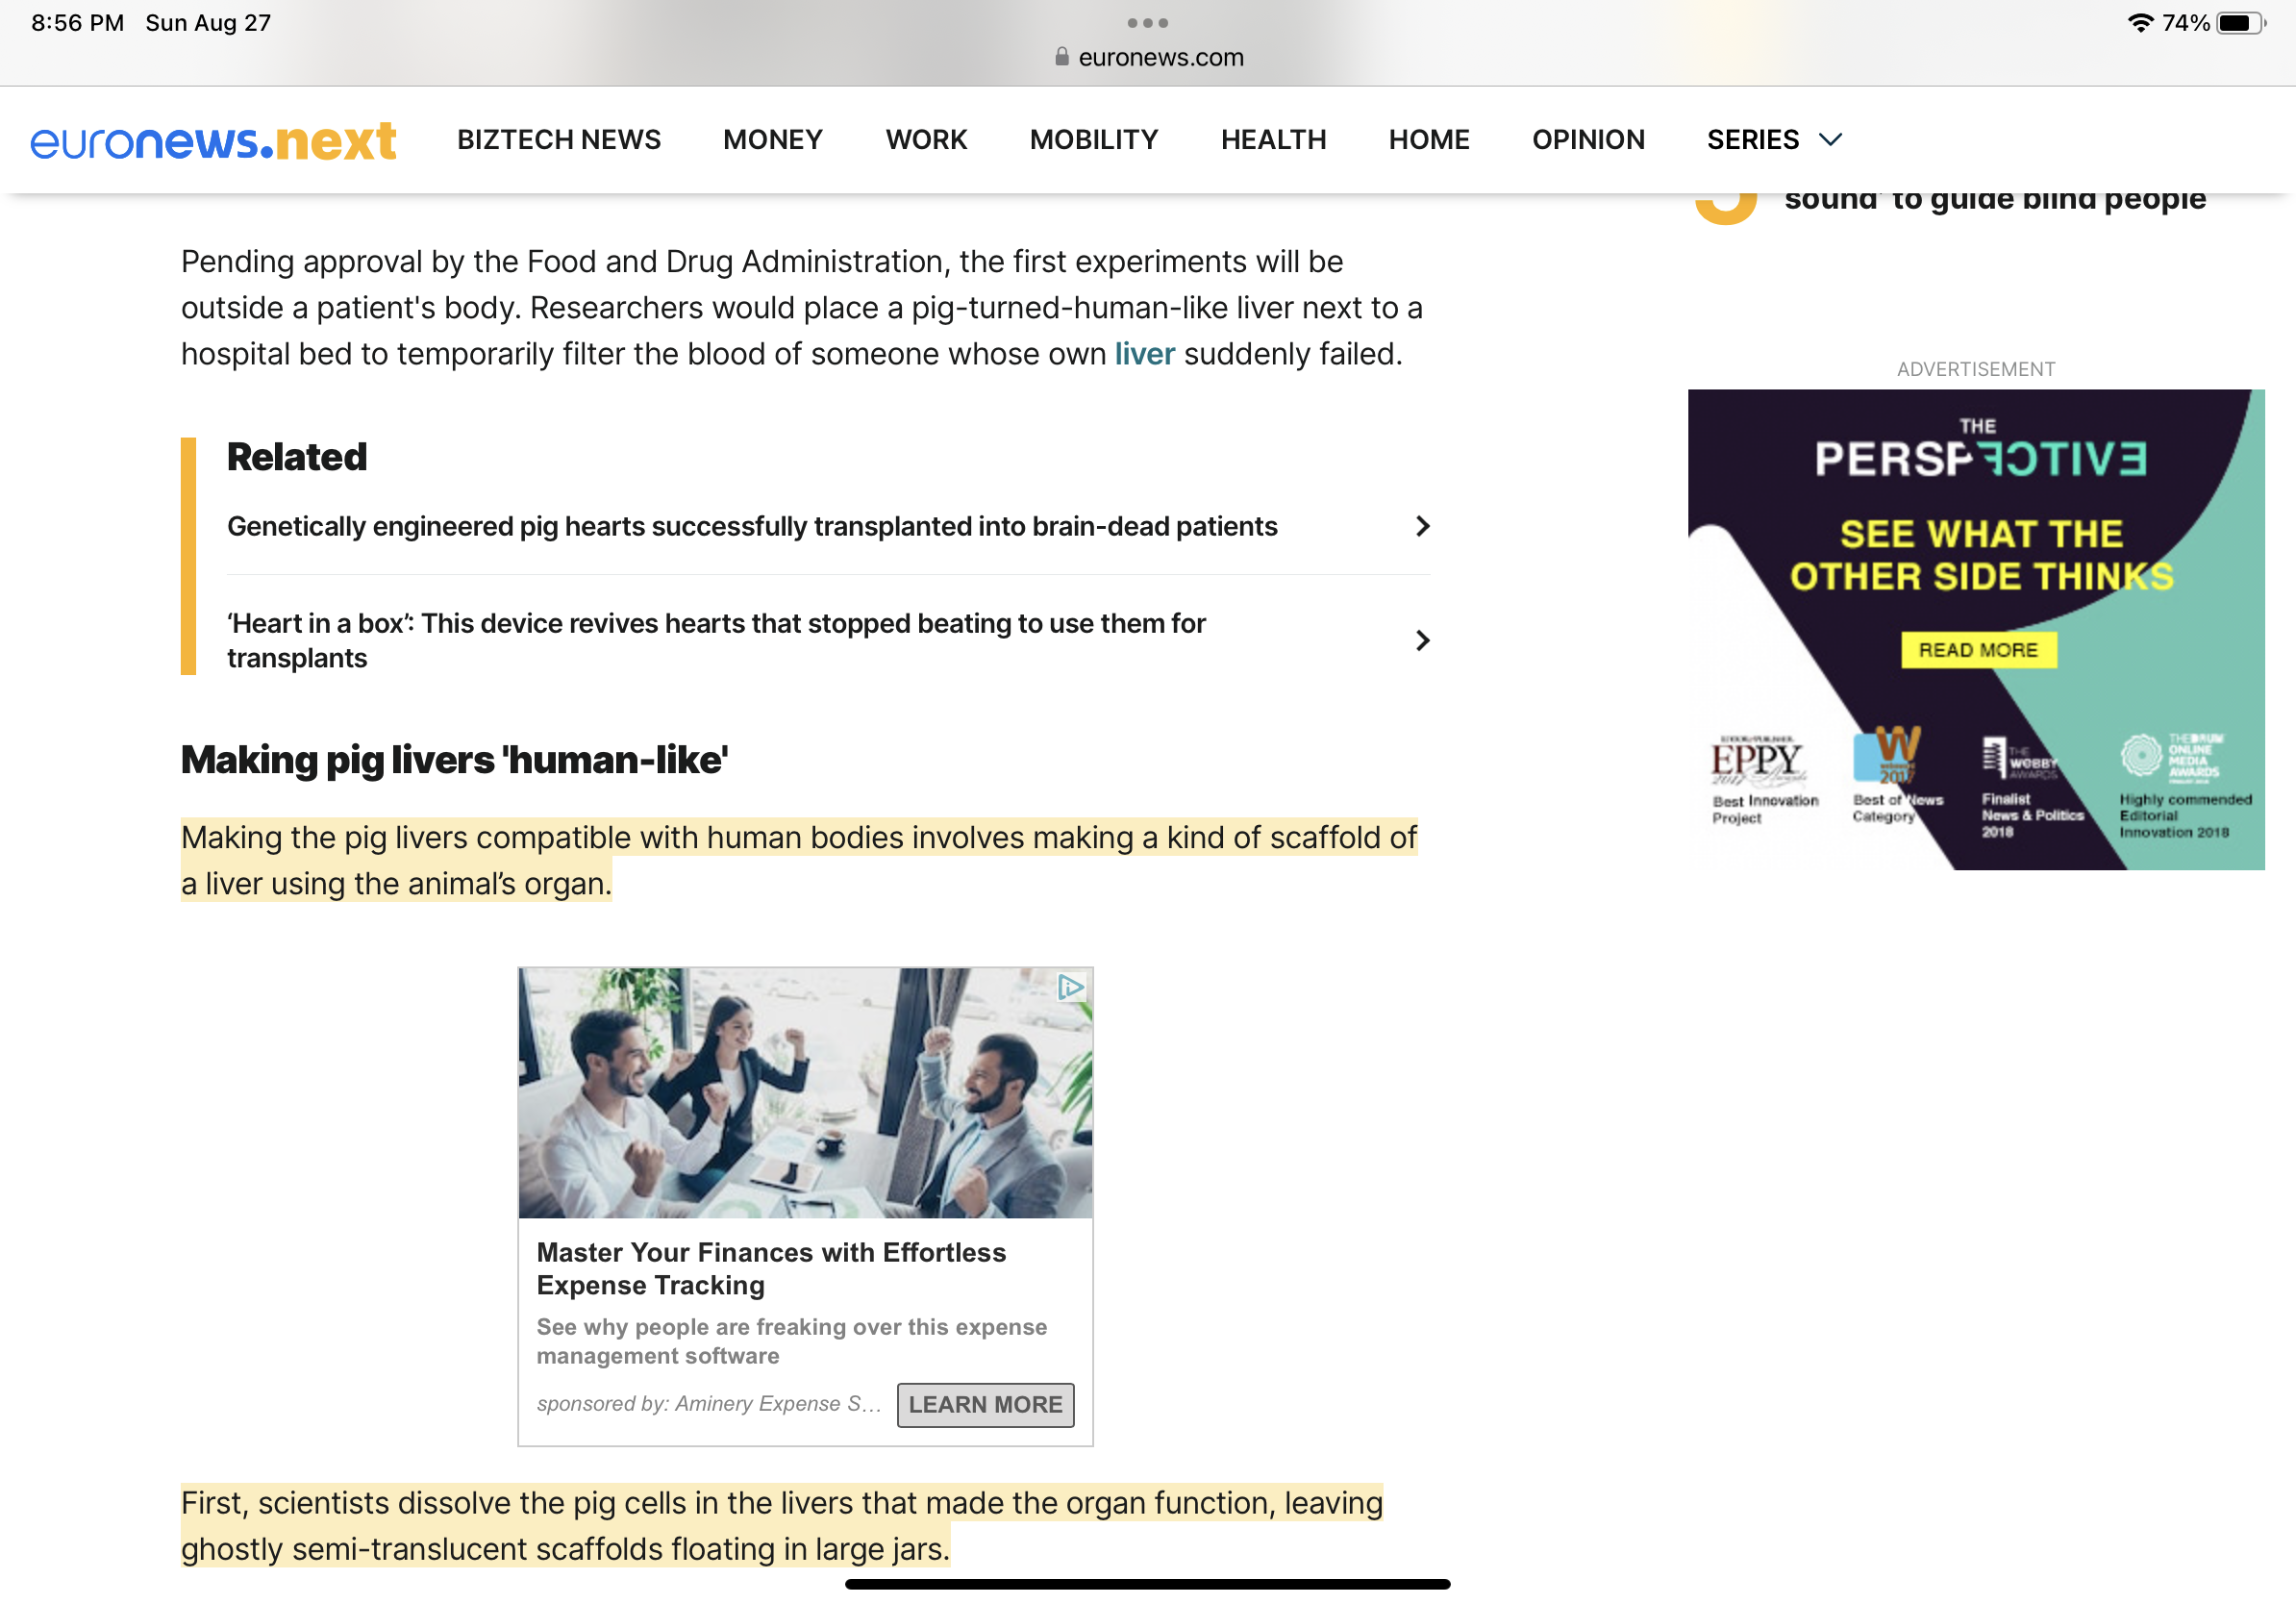Go to the MONEY section
The width and height of the screenshot is (2296, 1604).
(x=773, y=140)
